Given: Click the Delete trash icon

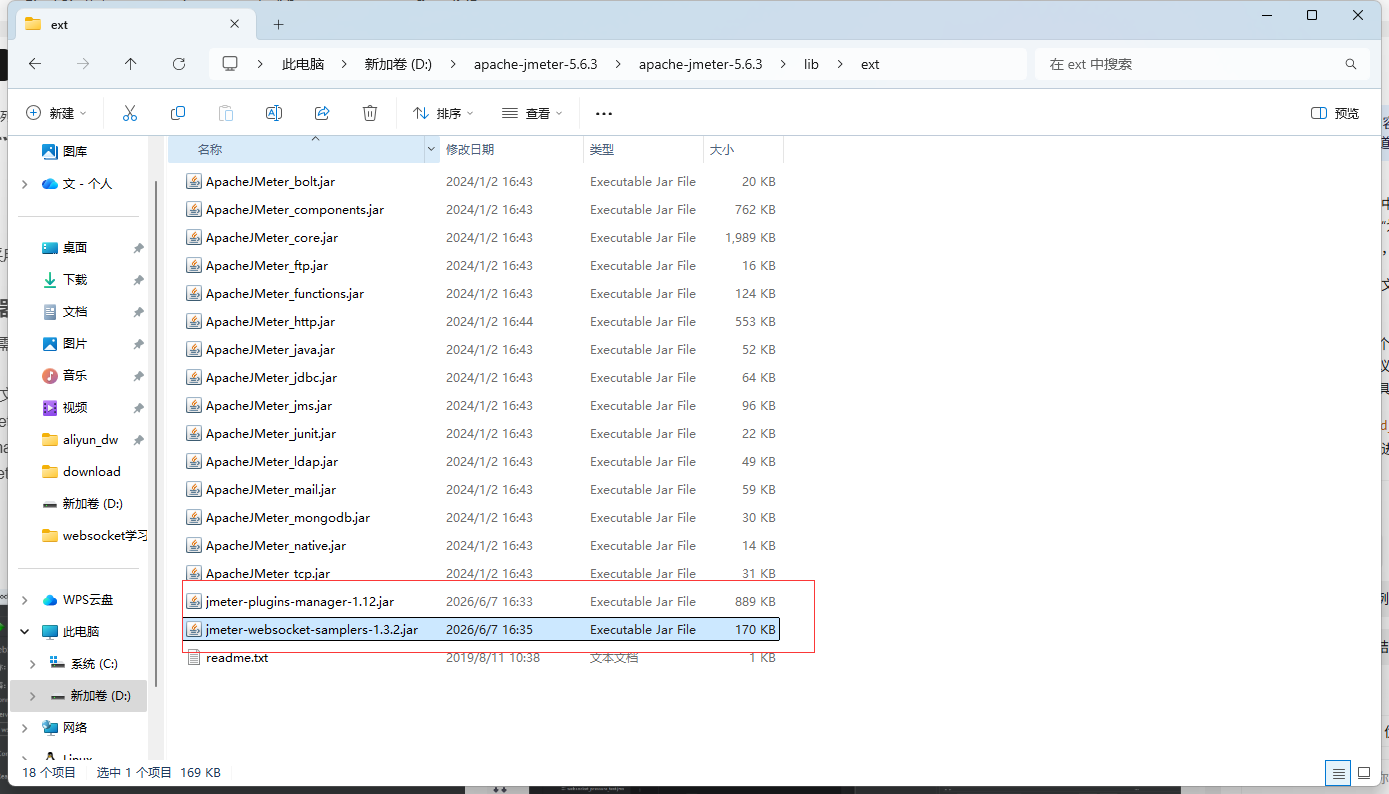Looking at the screenshot, I should pos(370,113).
